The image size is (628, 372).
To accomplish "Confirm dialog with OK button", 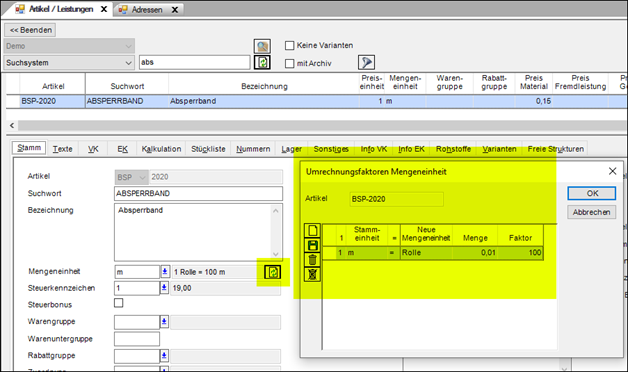I will pyautogui.click(x=592, y=193).
